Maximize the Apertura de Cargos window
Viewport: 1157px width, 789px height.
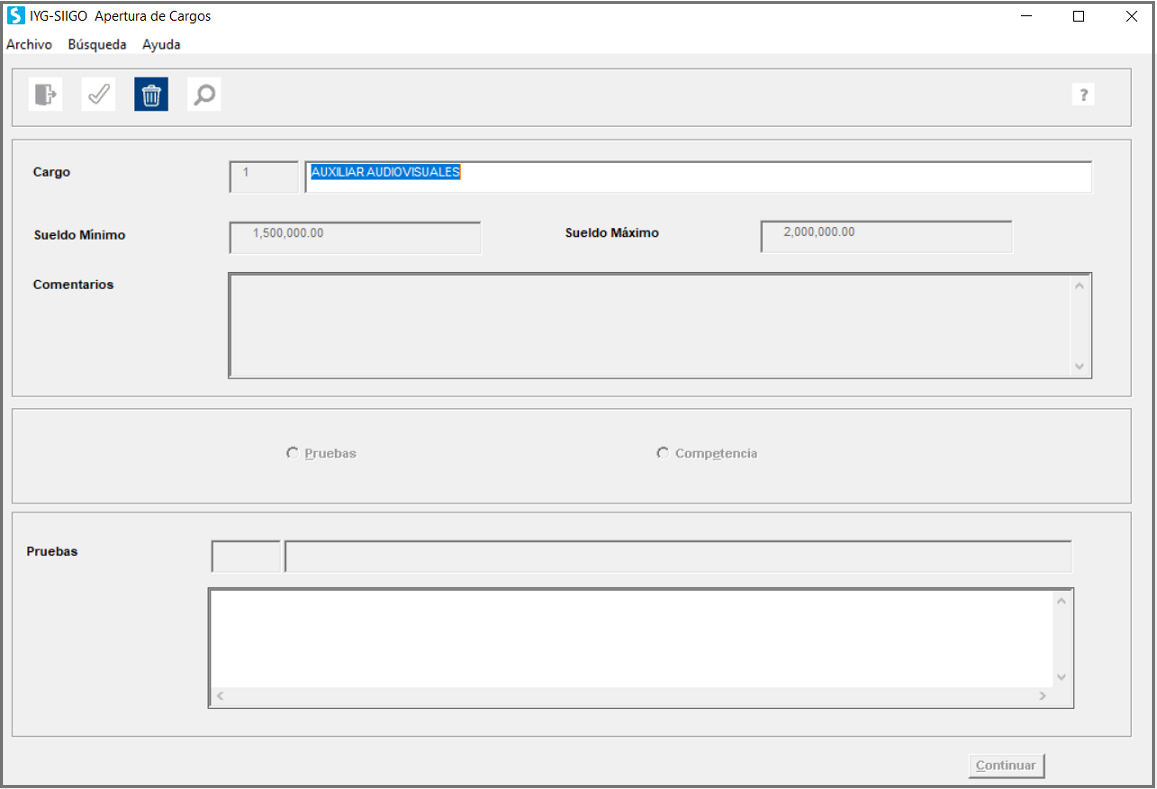pyautogui.click(x=1079, y=16)
